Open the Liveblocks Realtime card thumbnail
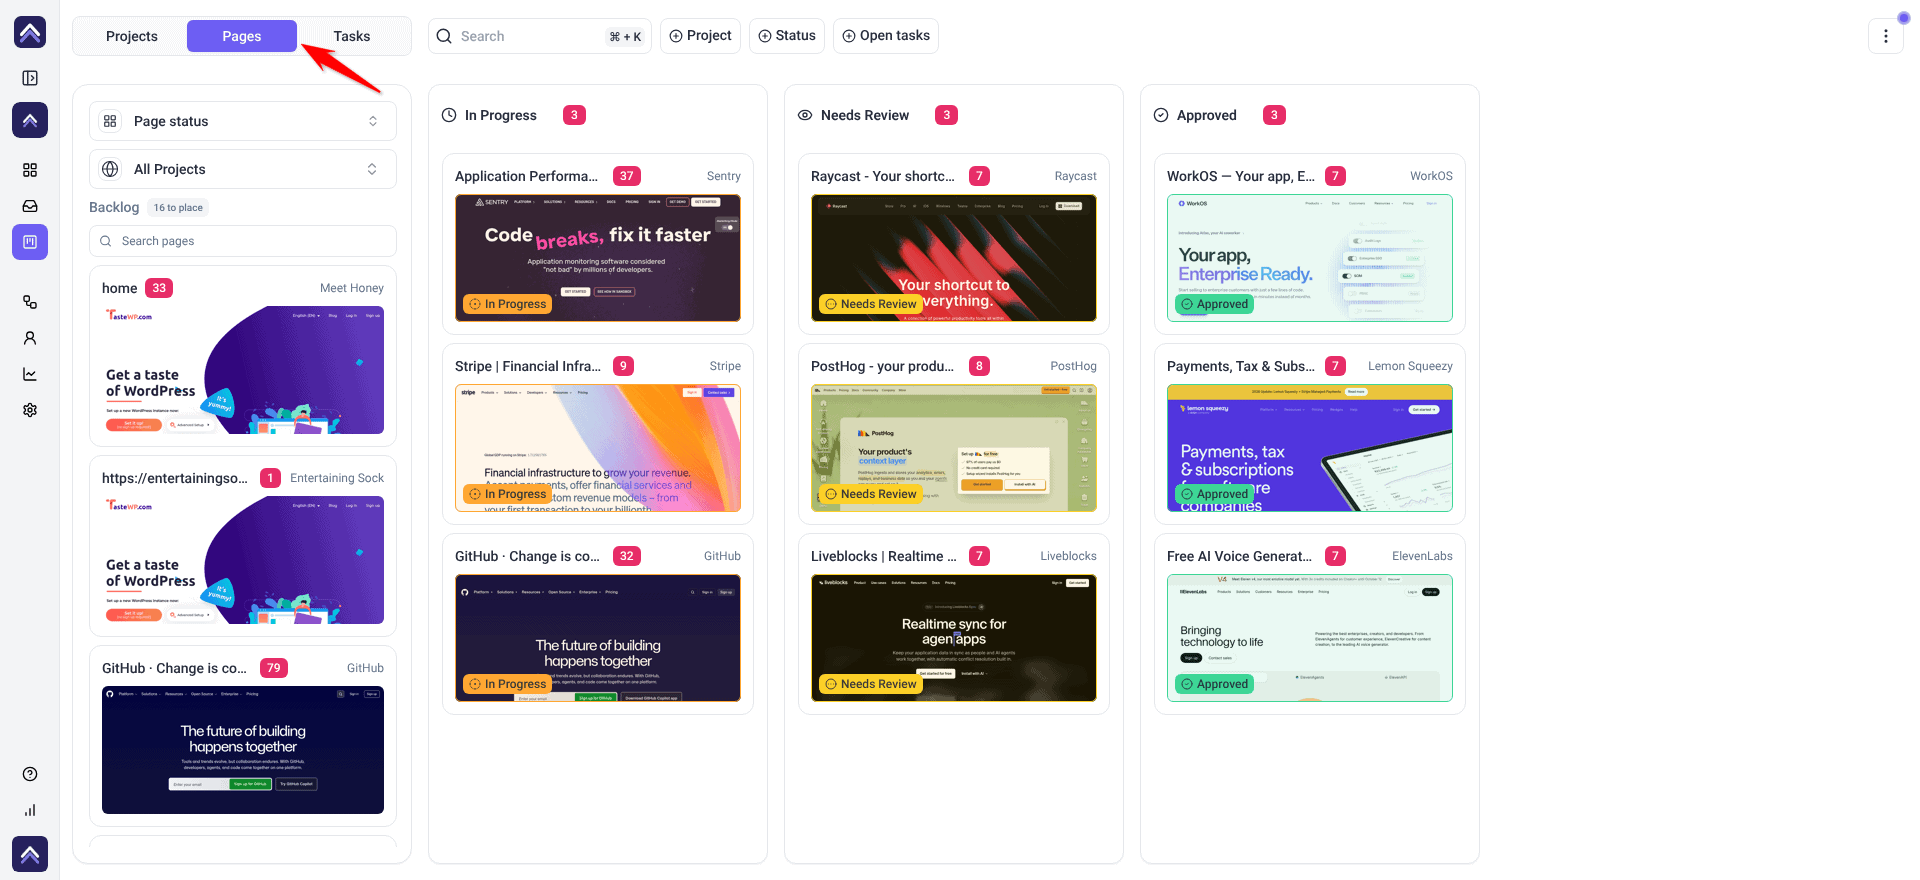The height and width of the screenshot is (880, 1920). (954, 638)
